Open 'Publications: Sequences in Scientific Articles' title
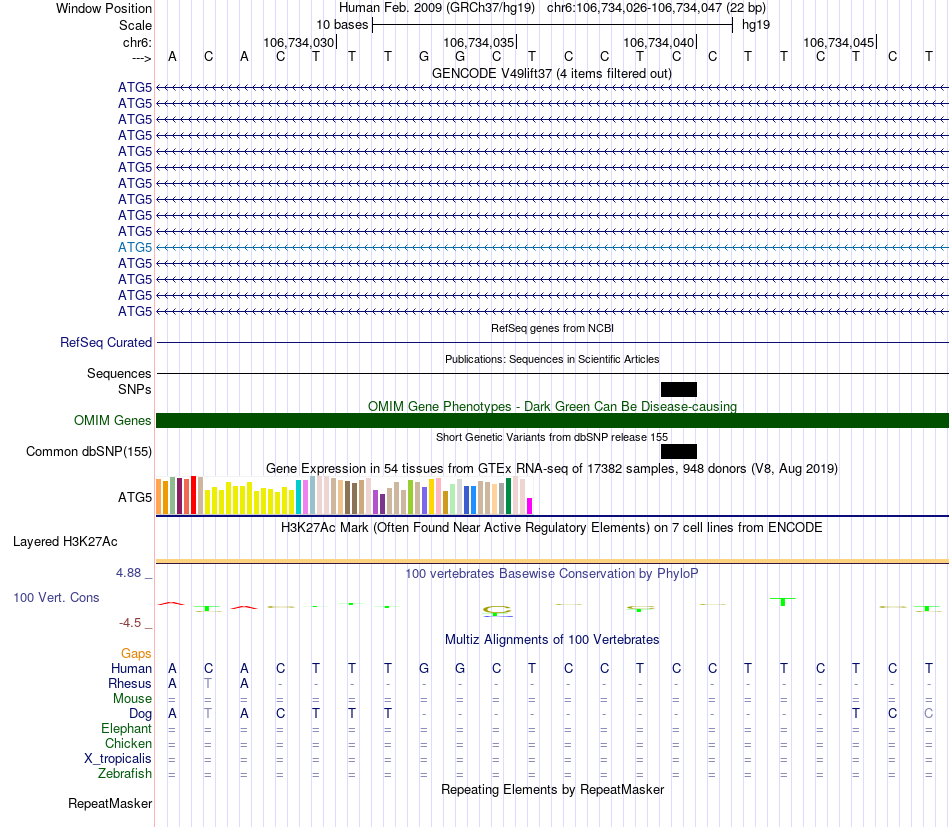This screenshot has height=827, width=950. click(x=552, y=359)
